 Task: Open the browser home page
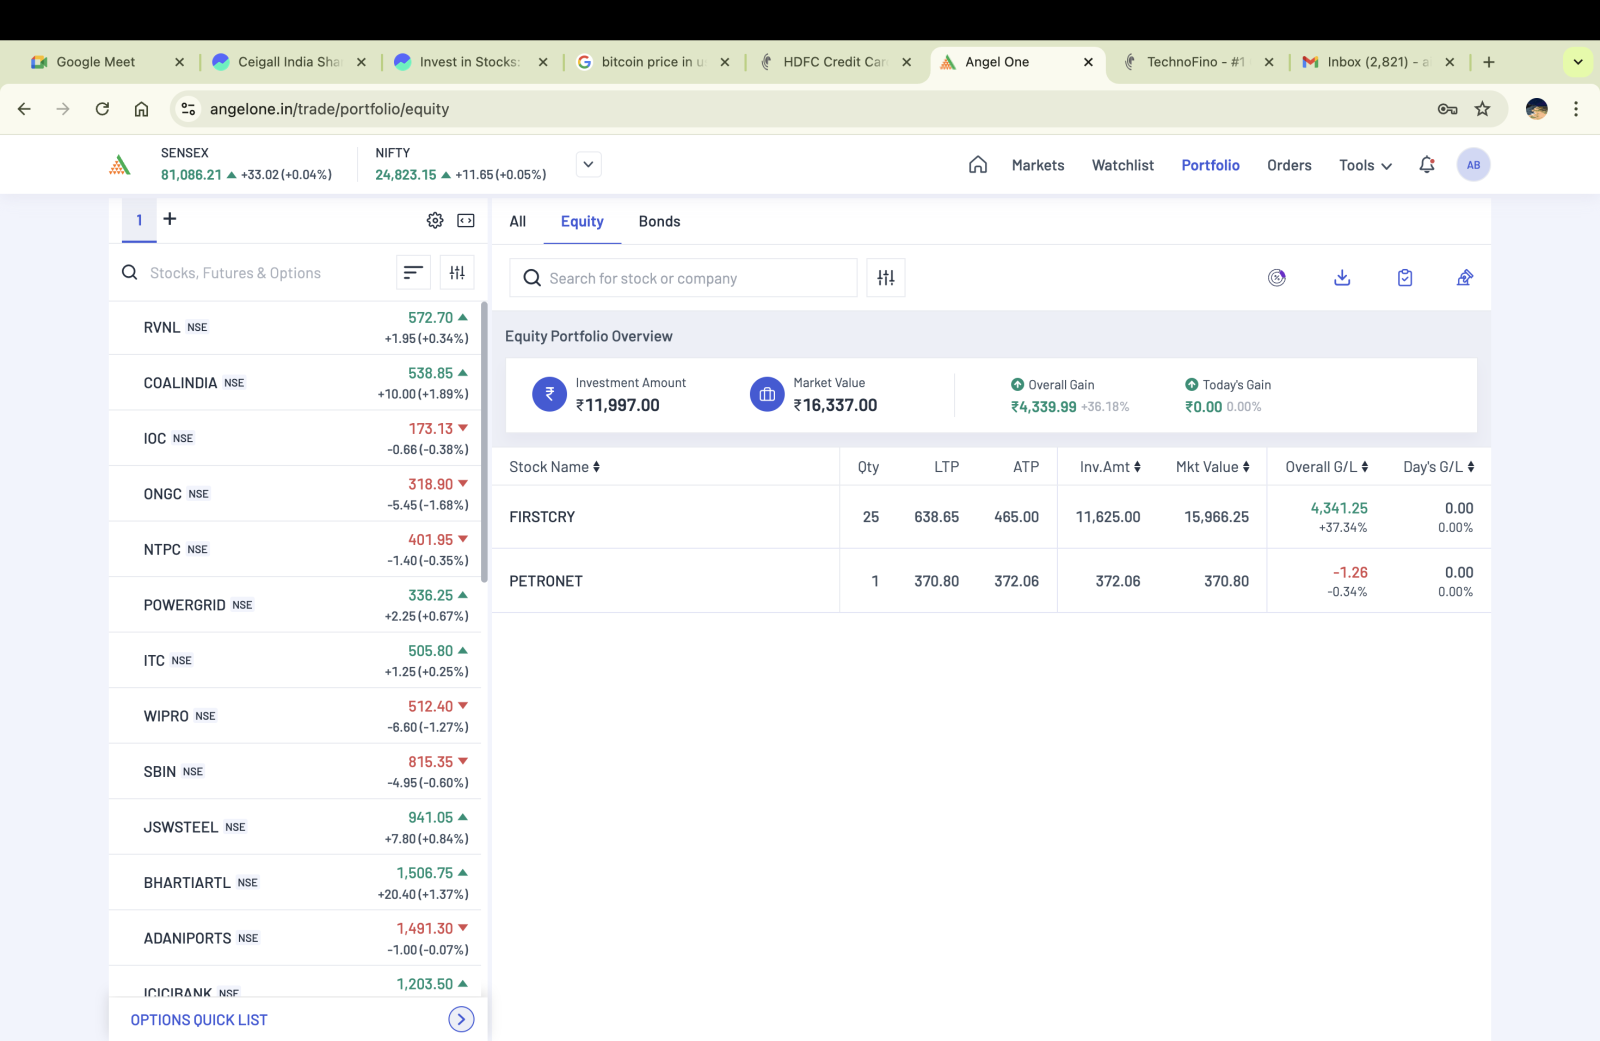click(141, 109)
